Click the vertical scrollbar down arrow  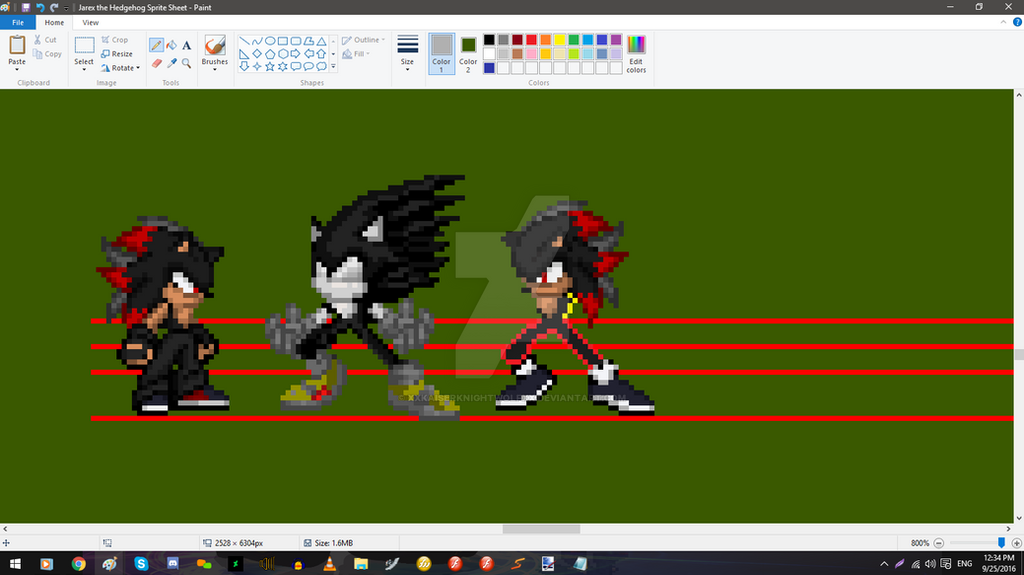click(1019, 519)
